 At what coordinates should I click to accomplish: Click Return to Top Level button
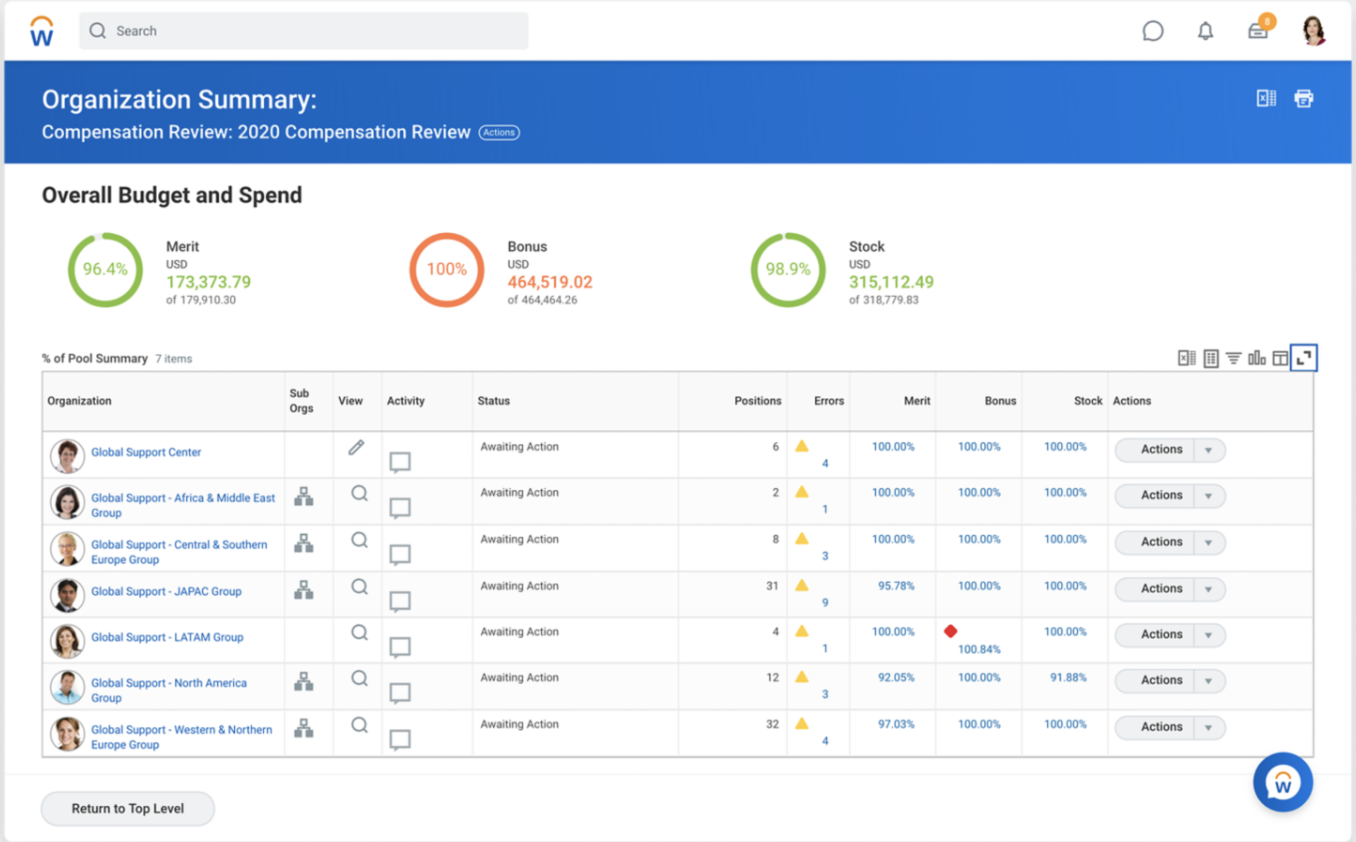[x=128, y=809]
